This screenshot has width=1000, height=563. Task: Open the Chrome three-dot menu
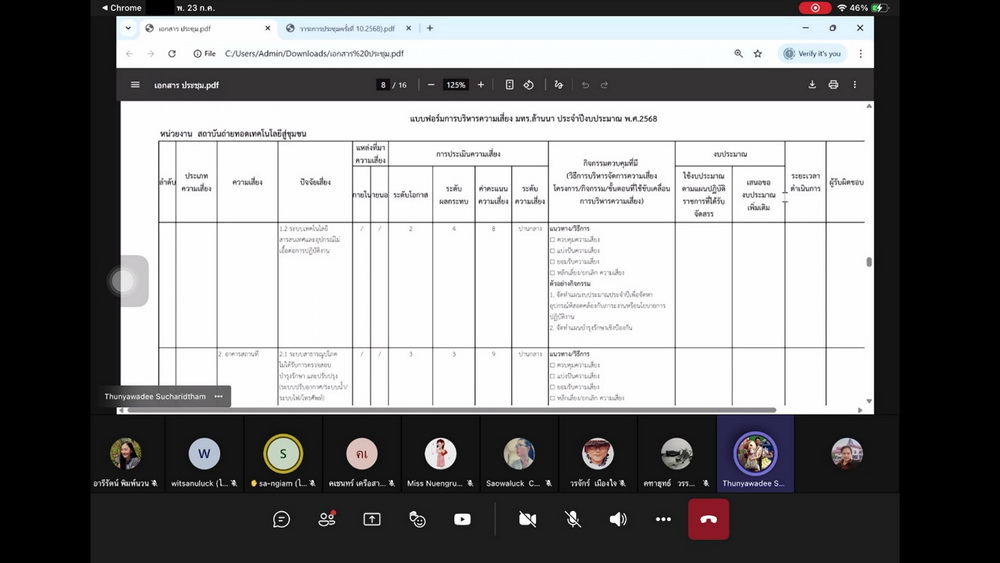tap(860, 54)
